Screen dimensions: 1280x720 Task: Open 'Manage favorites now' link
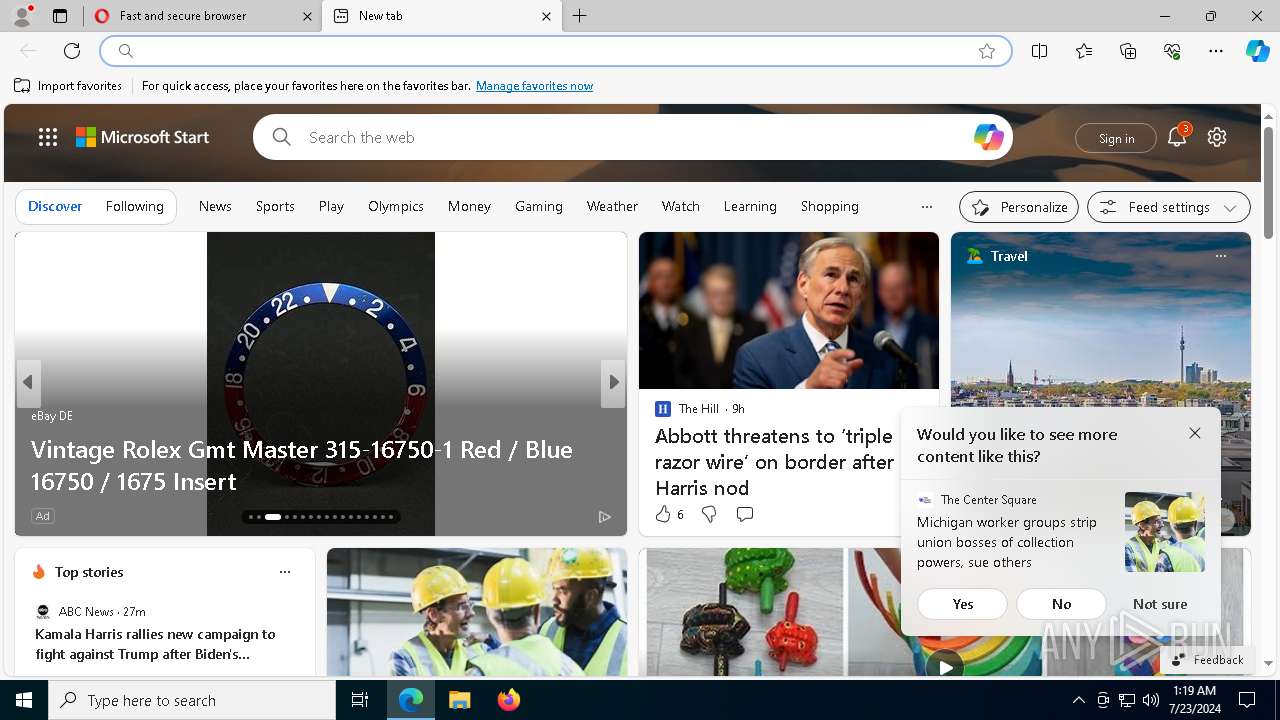point(534,86)
